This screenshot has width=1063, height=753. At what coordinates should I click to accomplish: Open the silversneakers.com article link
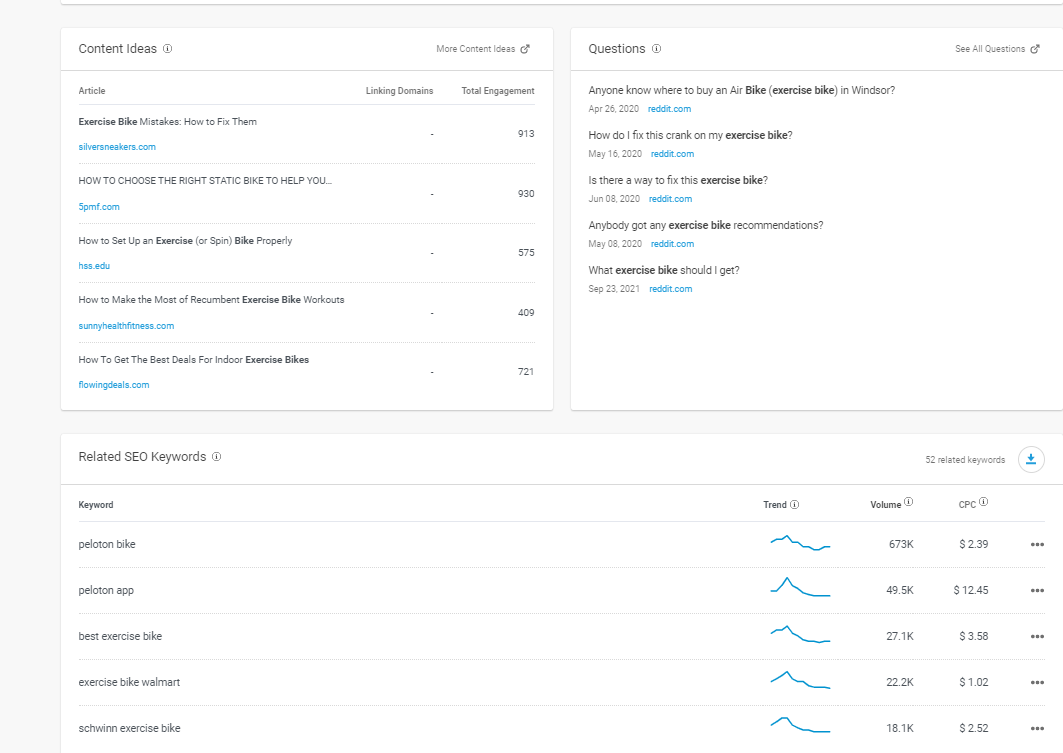pyautogui.click(x=117, y=147)
